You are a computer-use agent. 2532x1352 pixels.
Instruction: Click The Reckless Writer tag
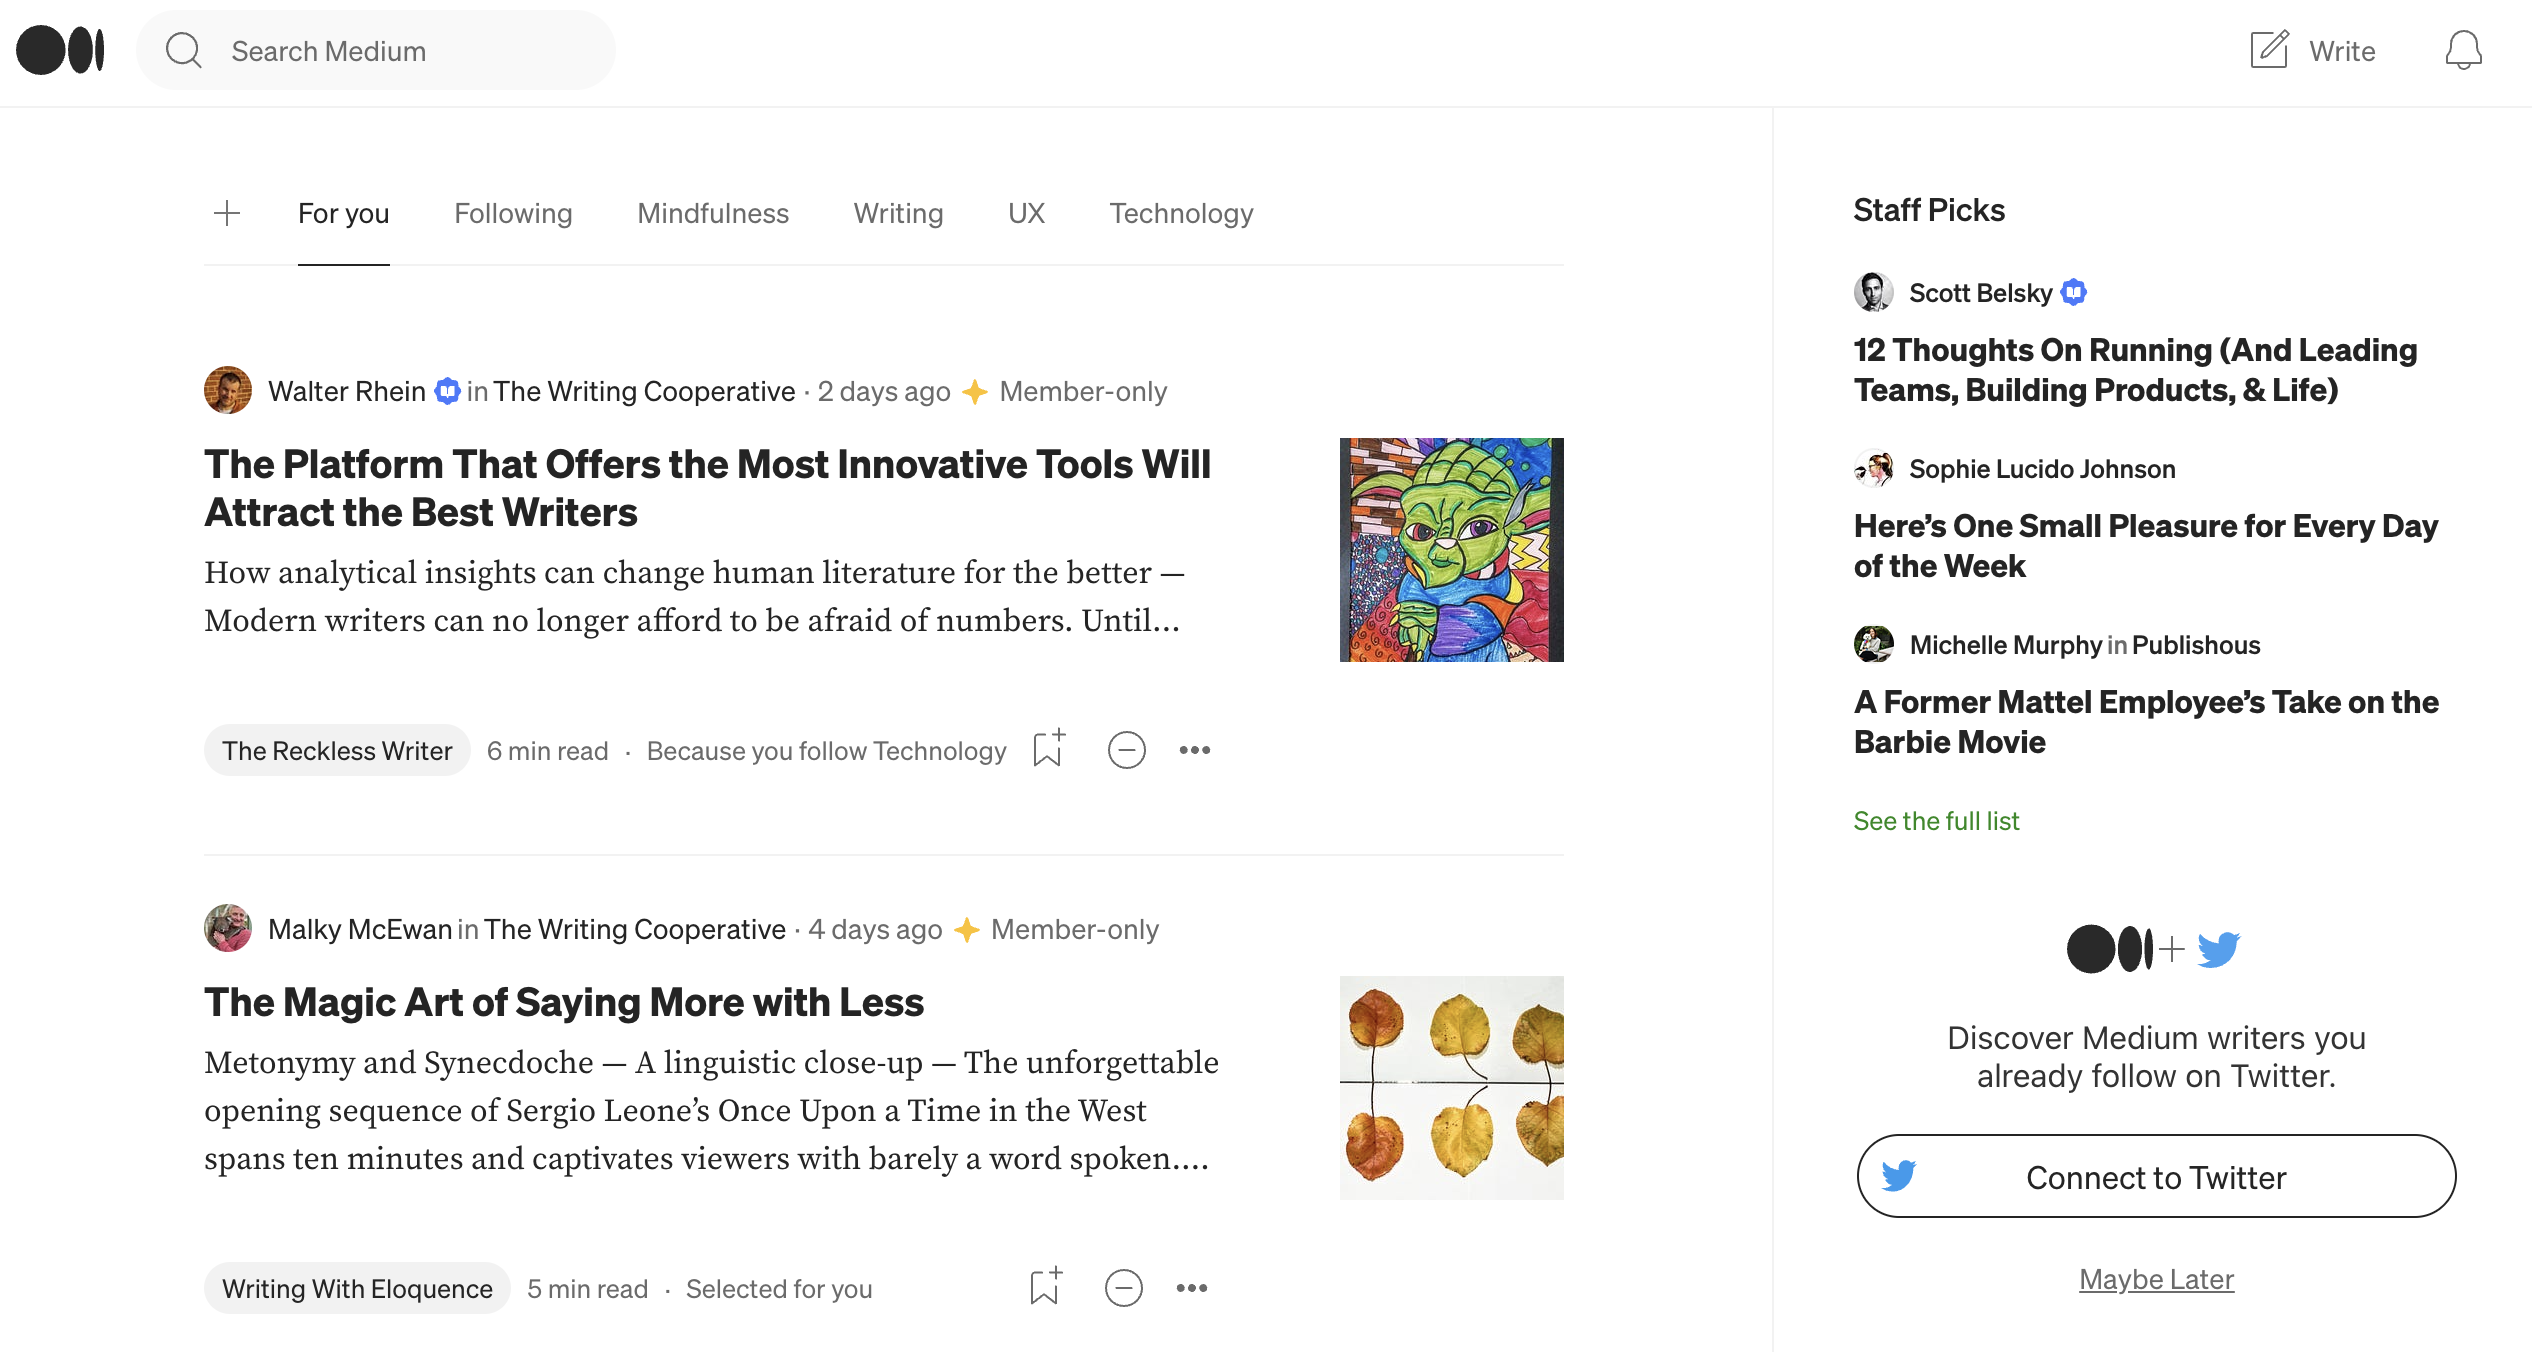point(337,751)
